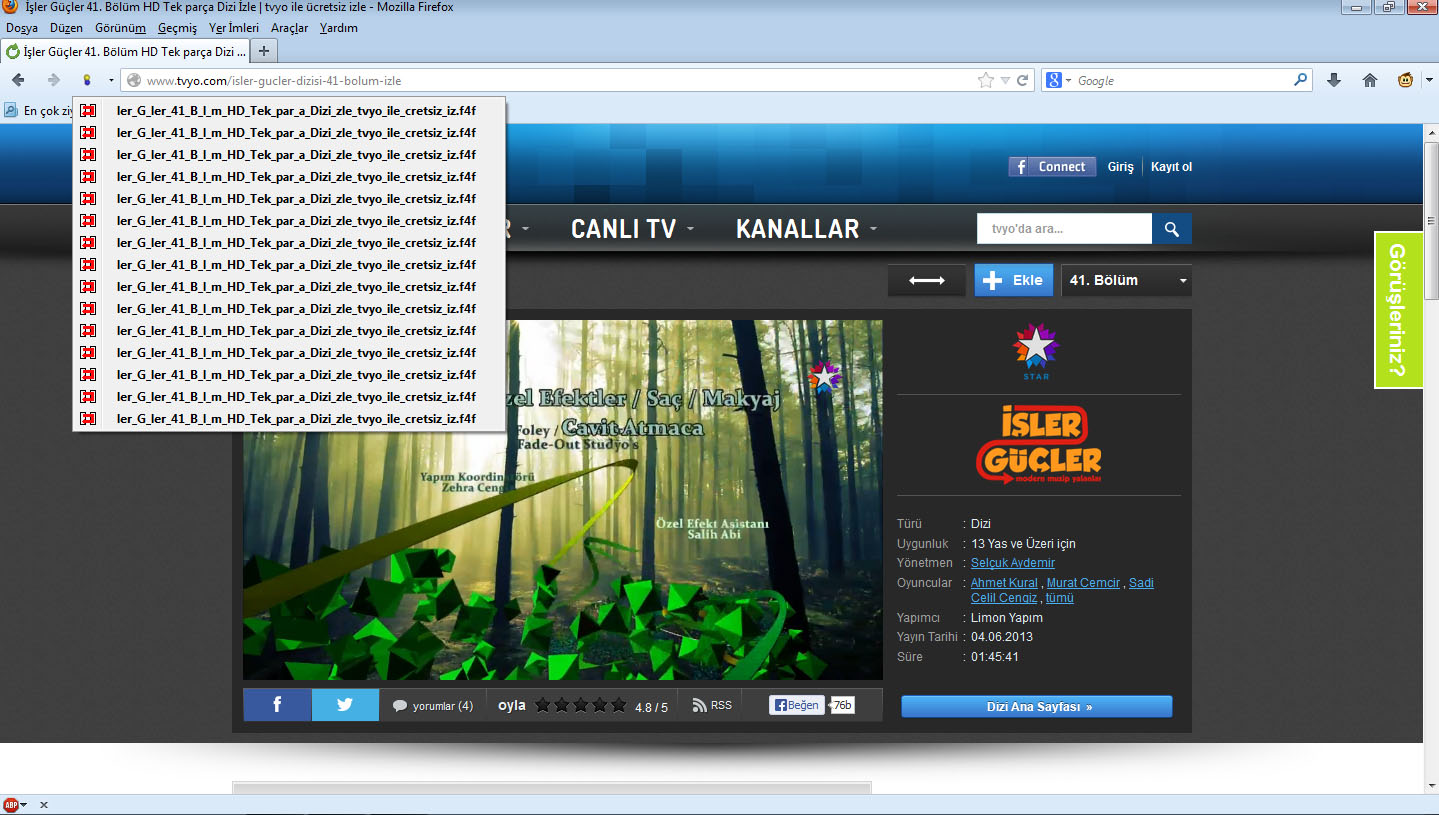The image size is (1439, 815).
Task: Click the Greasemonkey monkey icon
Action: click(x=1406, y=80)
